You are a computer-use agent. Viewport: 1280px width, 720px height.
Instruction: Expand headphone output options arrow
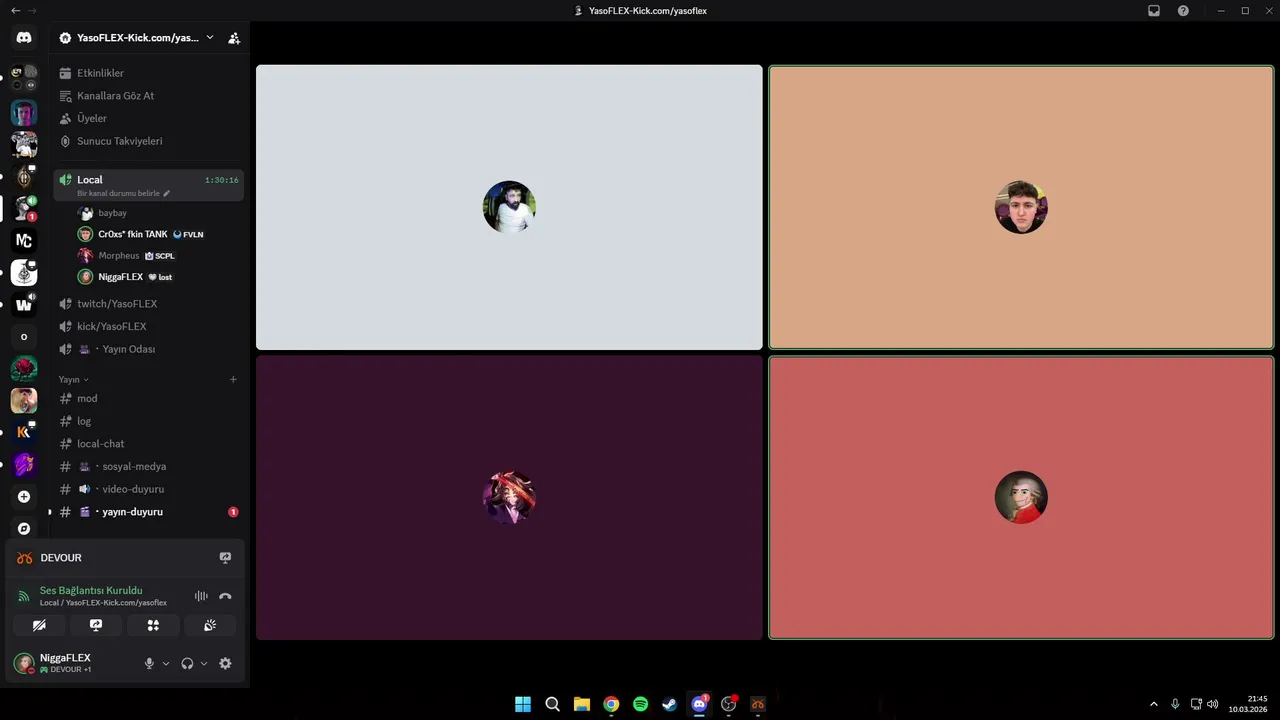pyautogui.click(x=204, y=663)
